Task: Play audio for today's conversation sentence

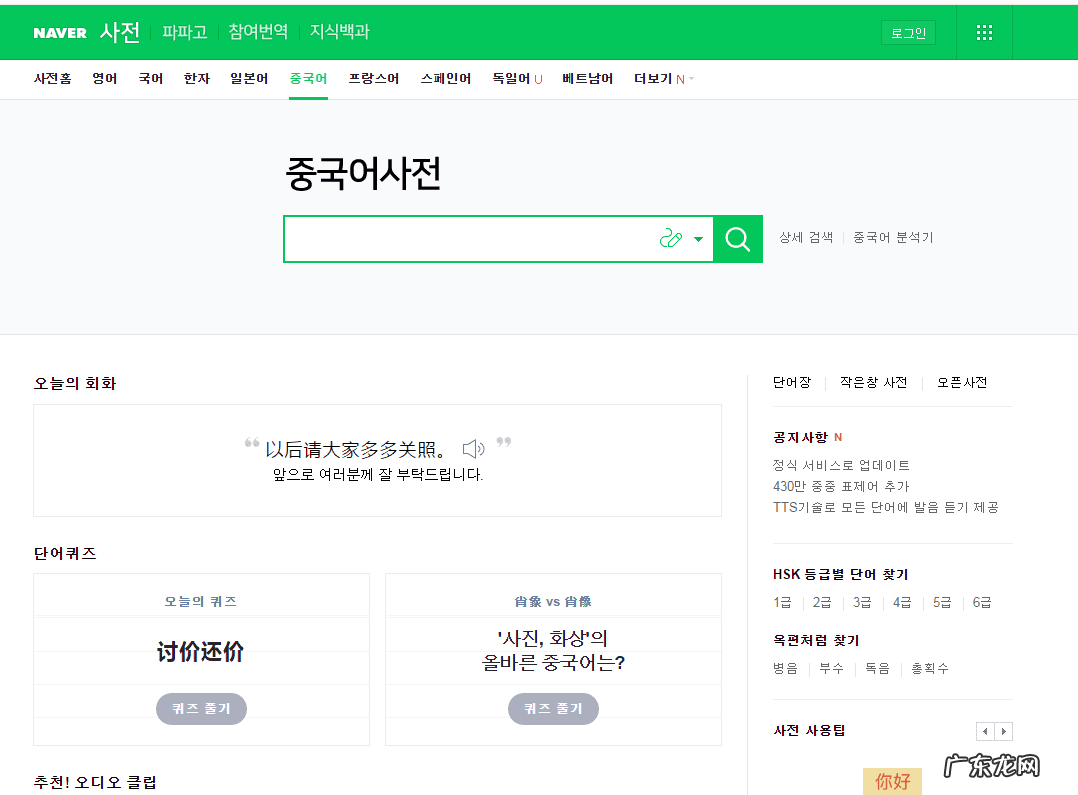Action: pyautogui.click(x=473, y=449)
